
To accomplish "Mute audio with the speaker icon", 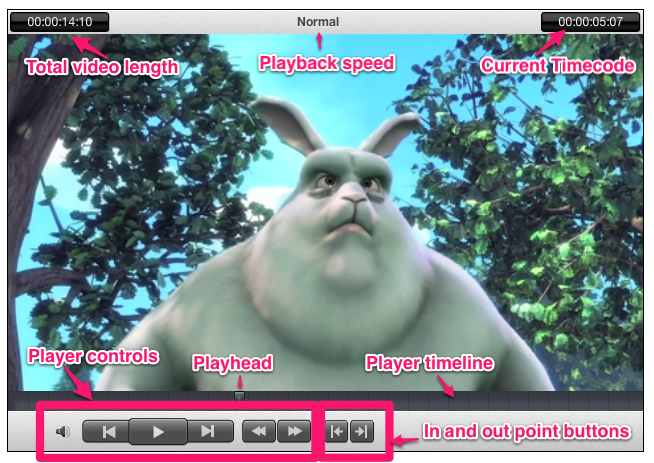I will tap(63, 431).
